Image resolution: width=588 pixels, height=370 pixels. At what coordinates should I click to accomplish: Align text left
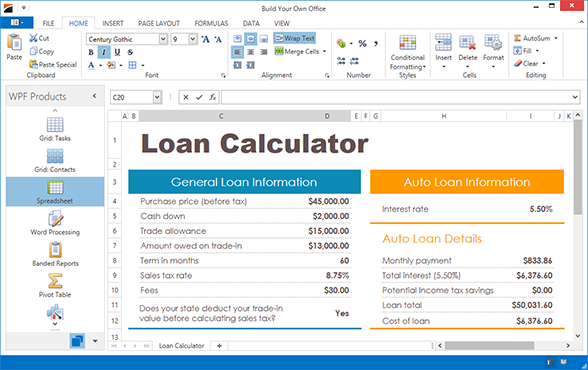pyautogui.click(x=237, y=52)
